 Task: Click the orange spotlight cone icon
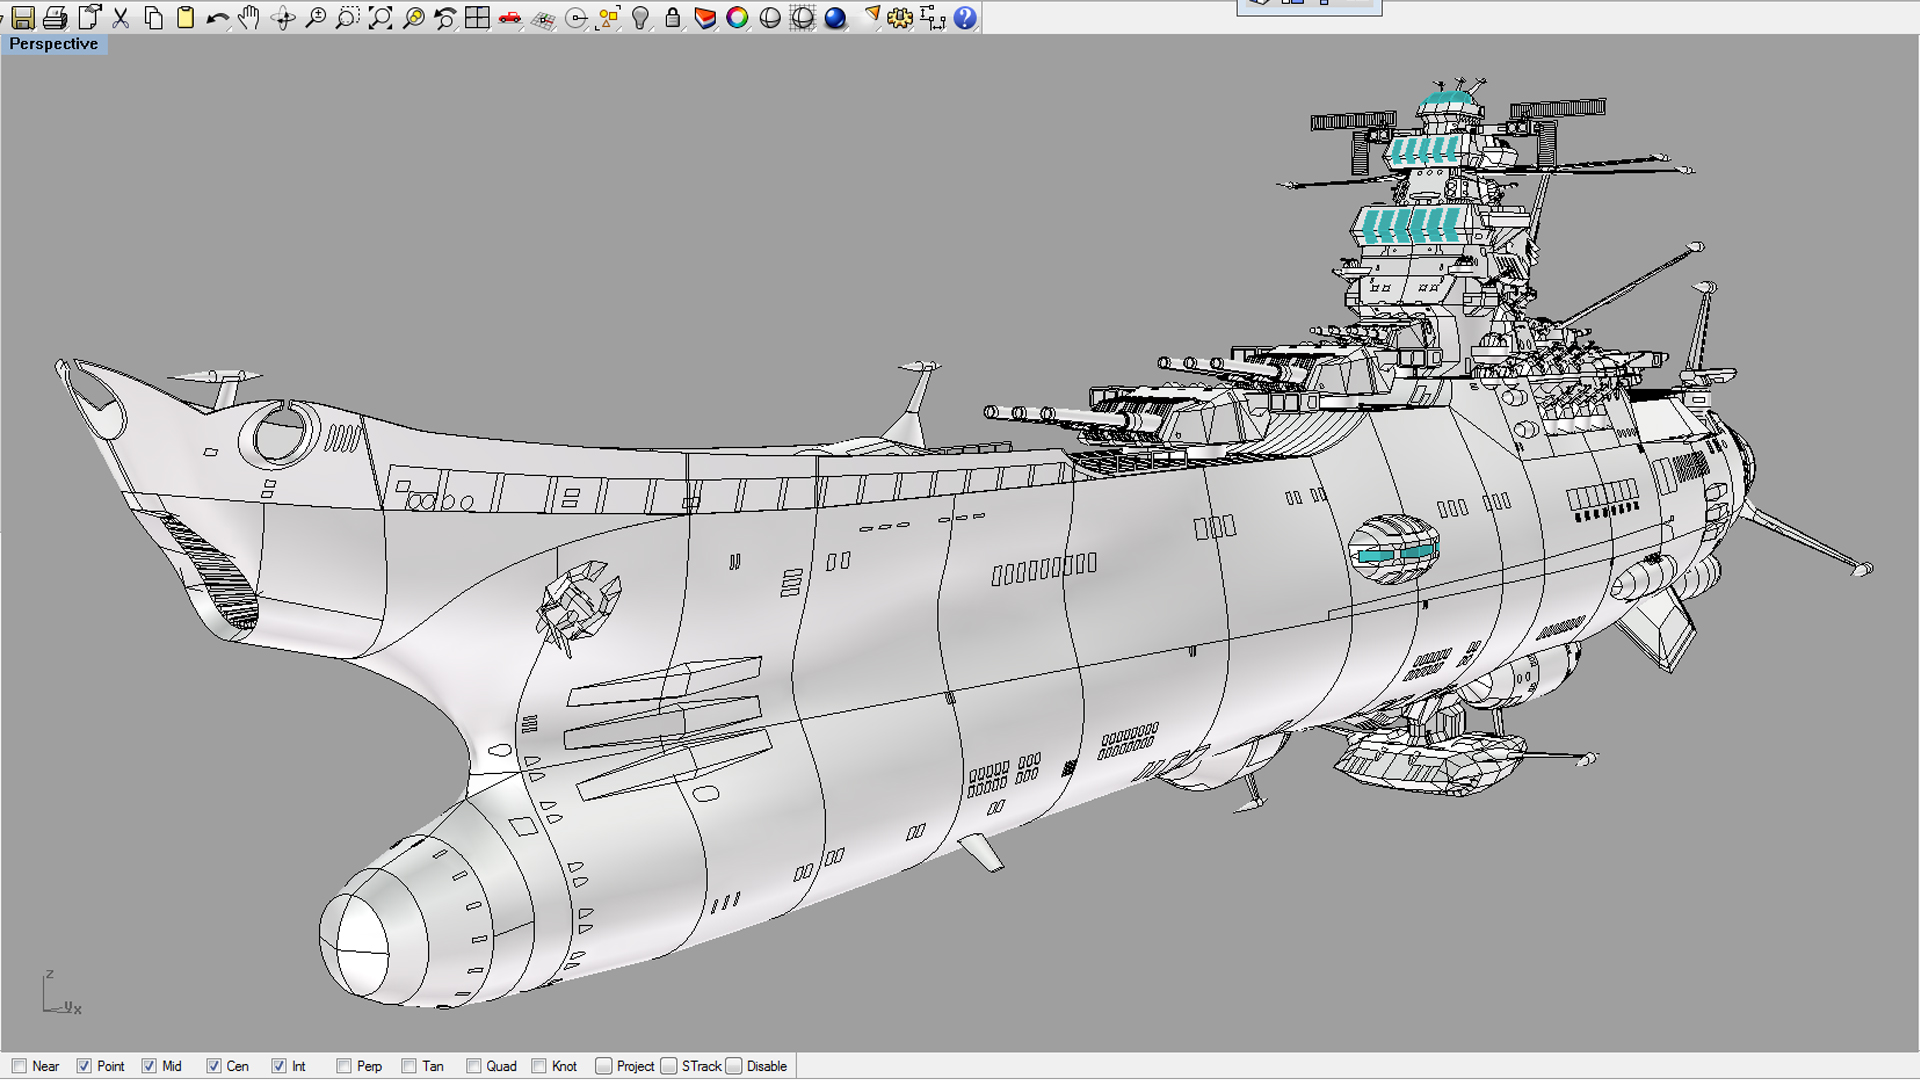(x=871, y=17)
